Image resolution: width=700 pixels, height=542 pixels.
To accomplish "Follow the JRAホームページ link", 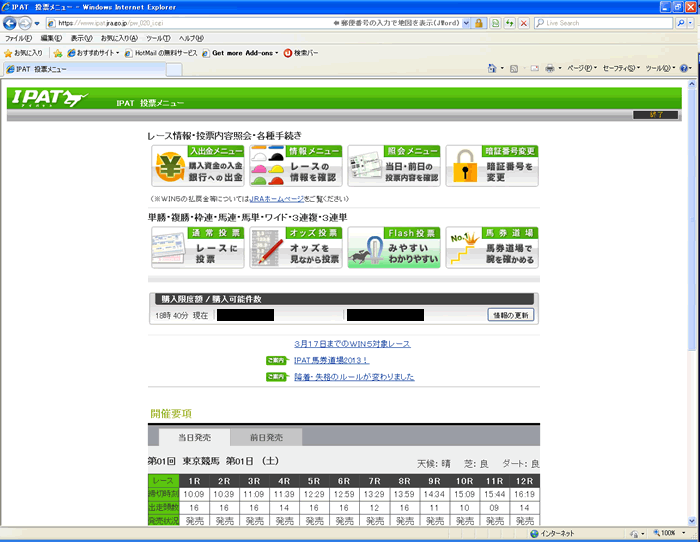I will point(276,199).
